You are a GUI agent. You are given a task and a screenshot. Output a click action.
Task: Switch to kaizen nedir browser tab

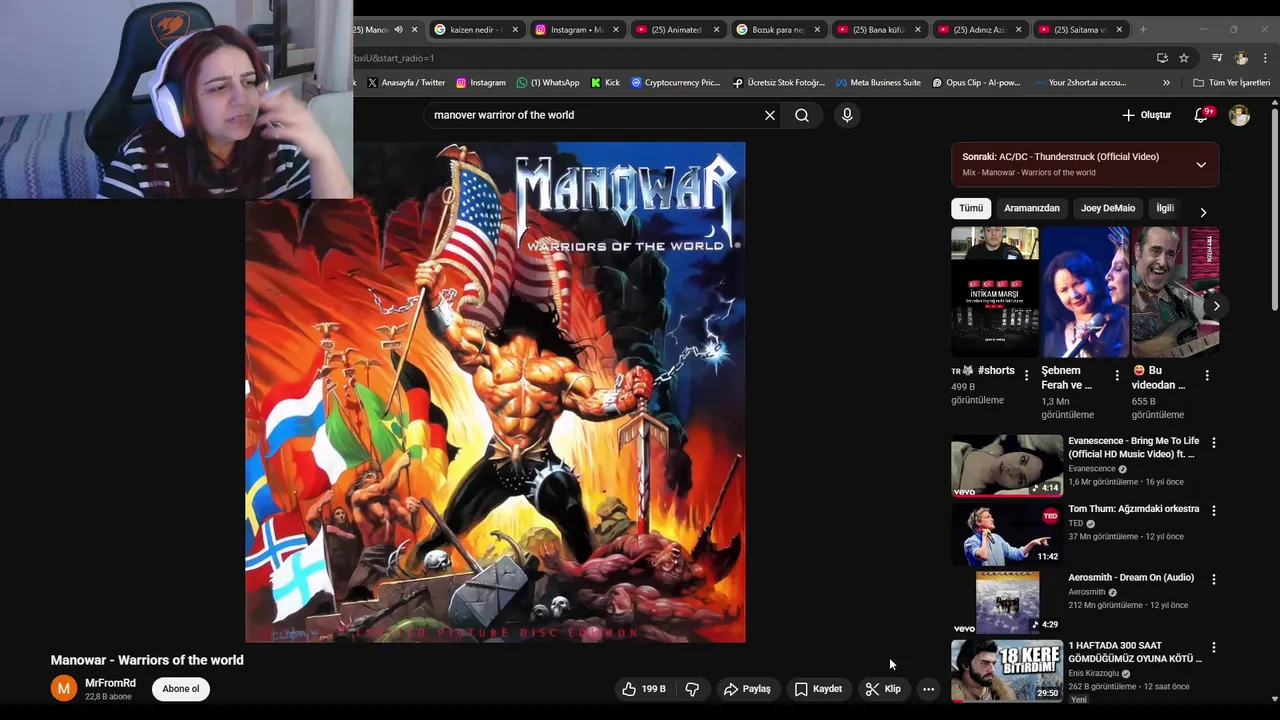475,30
